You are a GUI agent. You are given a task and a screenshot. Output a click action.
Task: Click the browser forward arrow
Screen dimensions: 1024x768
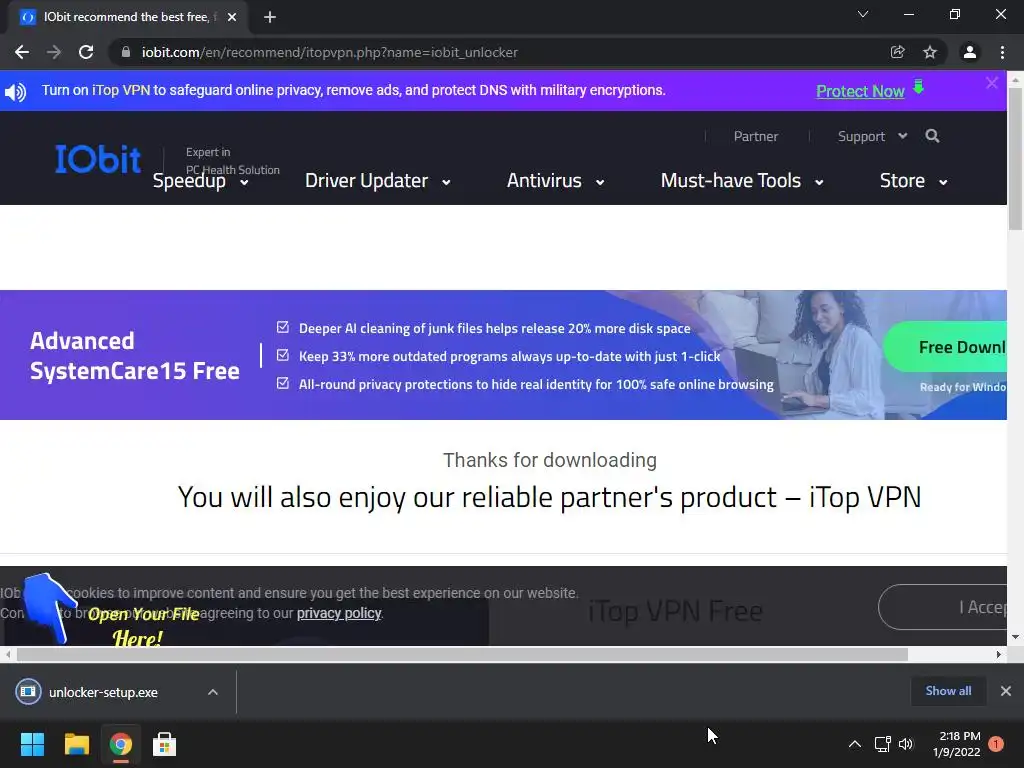point(54,52)
